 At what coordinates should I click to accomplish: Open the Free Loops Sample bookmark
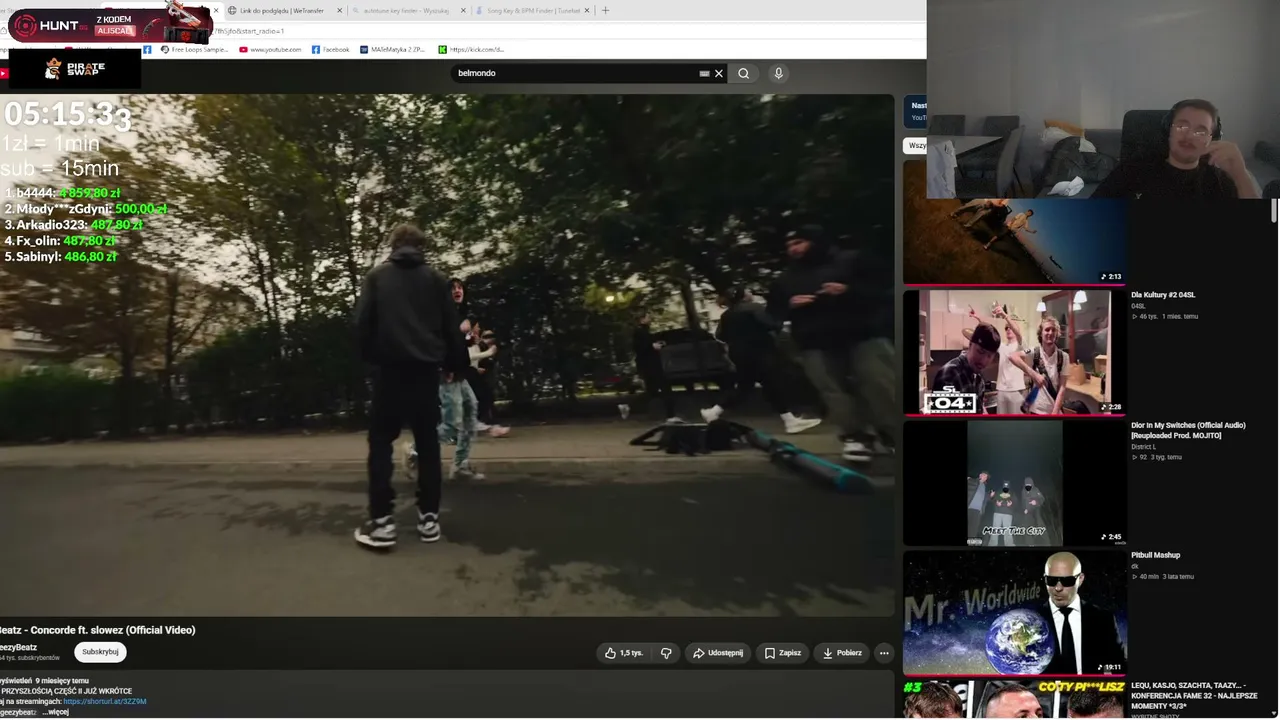pos(194,49)
